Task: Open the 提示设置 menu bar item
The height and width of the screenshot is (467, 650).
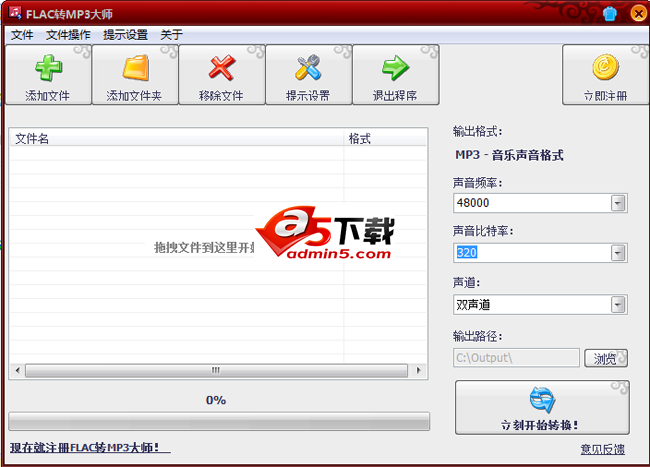Action: [x=125, y=35]
